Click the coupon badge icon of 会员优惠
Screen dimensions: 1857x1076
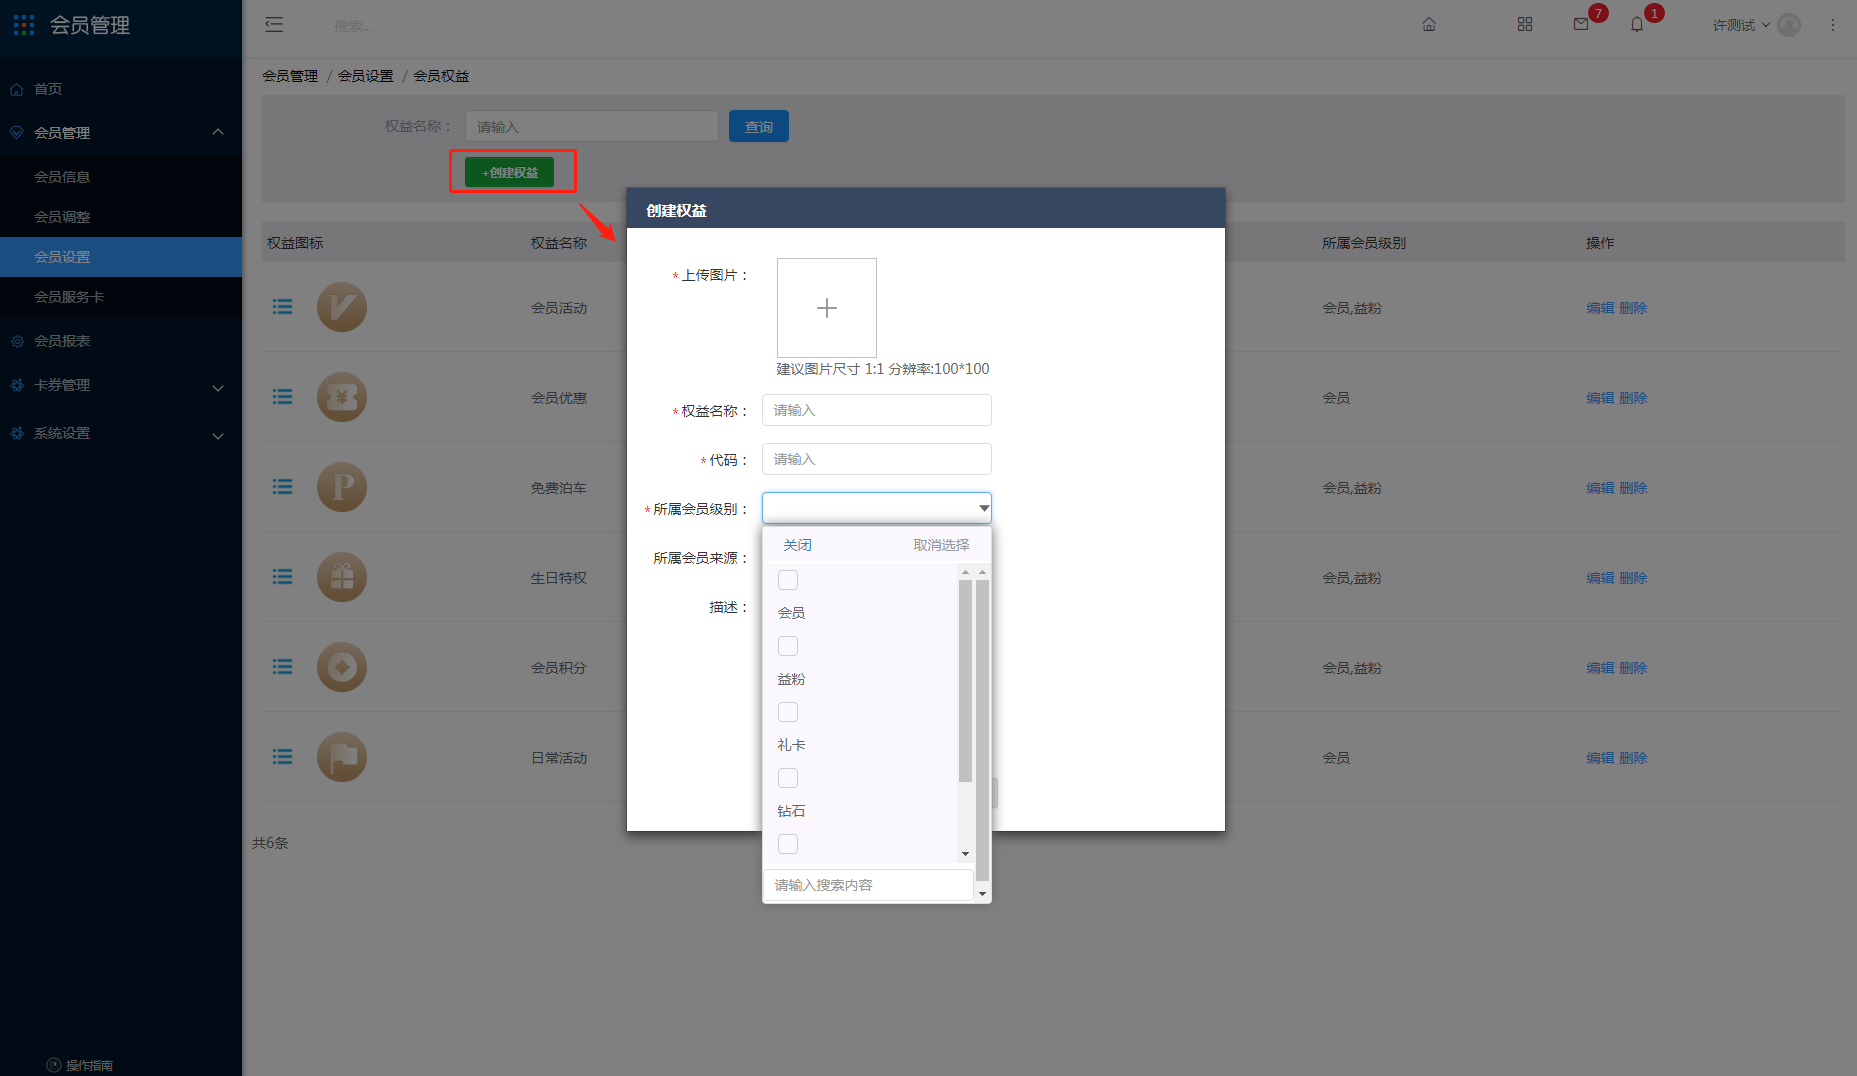pos(342,397)
